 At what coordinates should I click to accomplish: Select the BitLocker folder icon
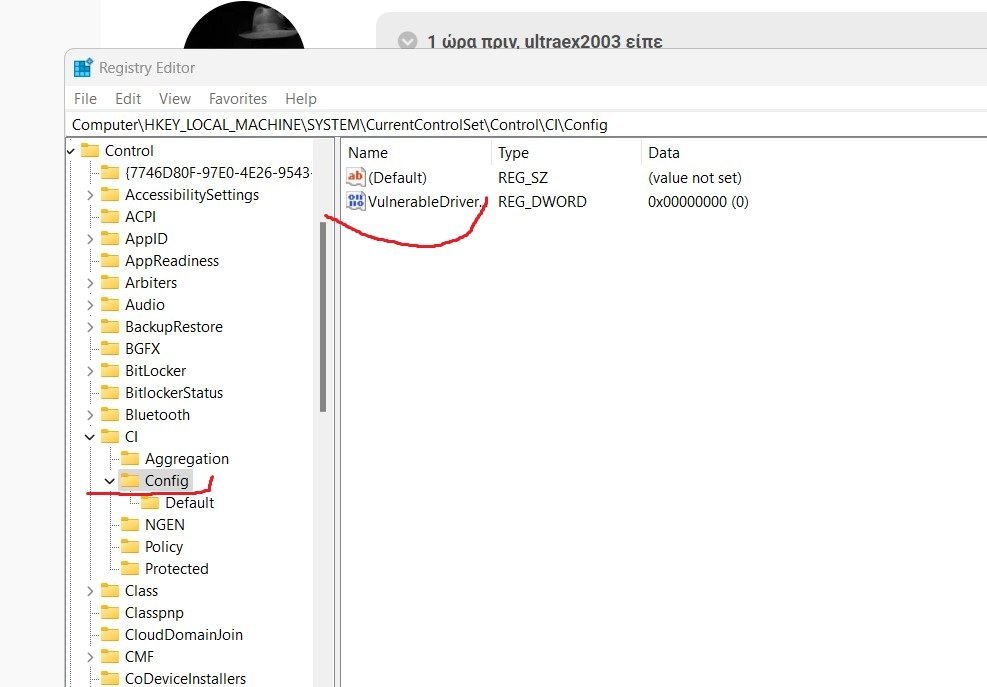click(x=110, y=371)
